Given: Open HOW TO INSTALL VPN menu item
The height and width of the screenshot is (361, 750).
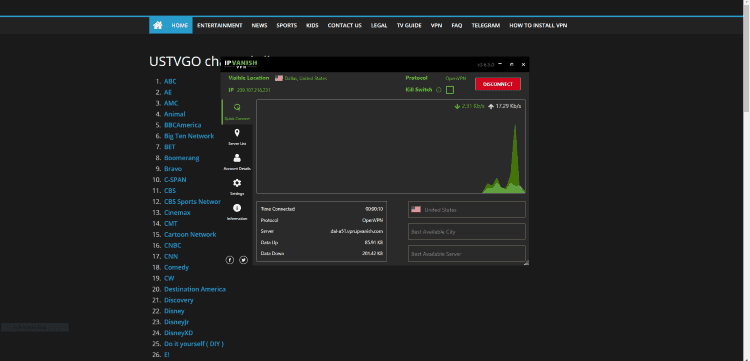Looking at the screenshot, I should (x=538, y=25).
